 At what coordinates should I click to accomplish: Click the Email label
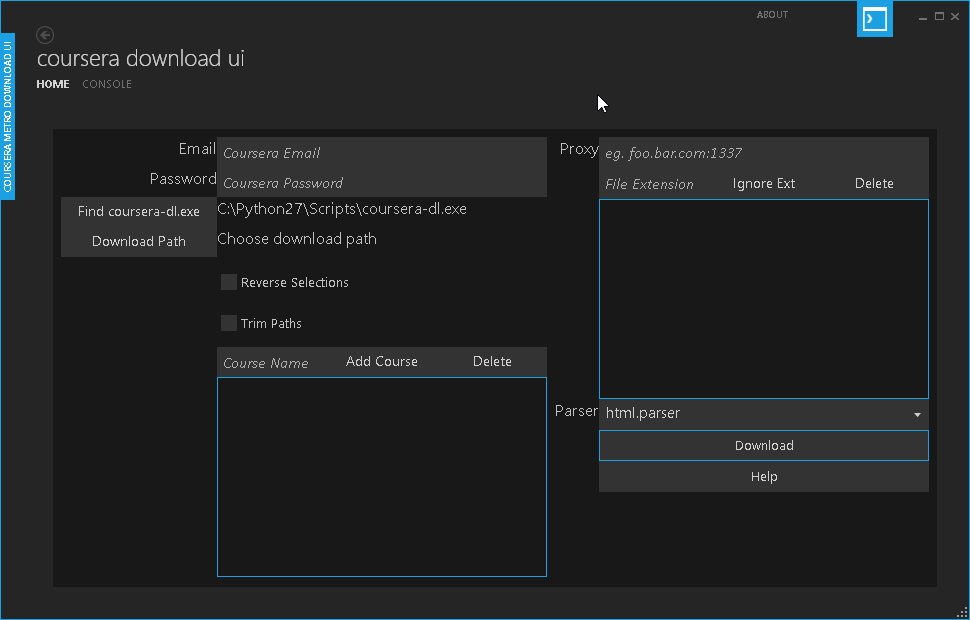click(x=197, y=149)
